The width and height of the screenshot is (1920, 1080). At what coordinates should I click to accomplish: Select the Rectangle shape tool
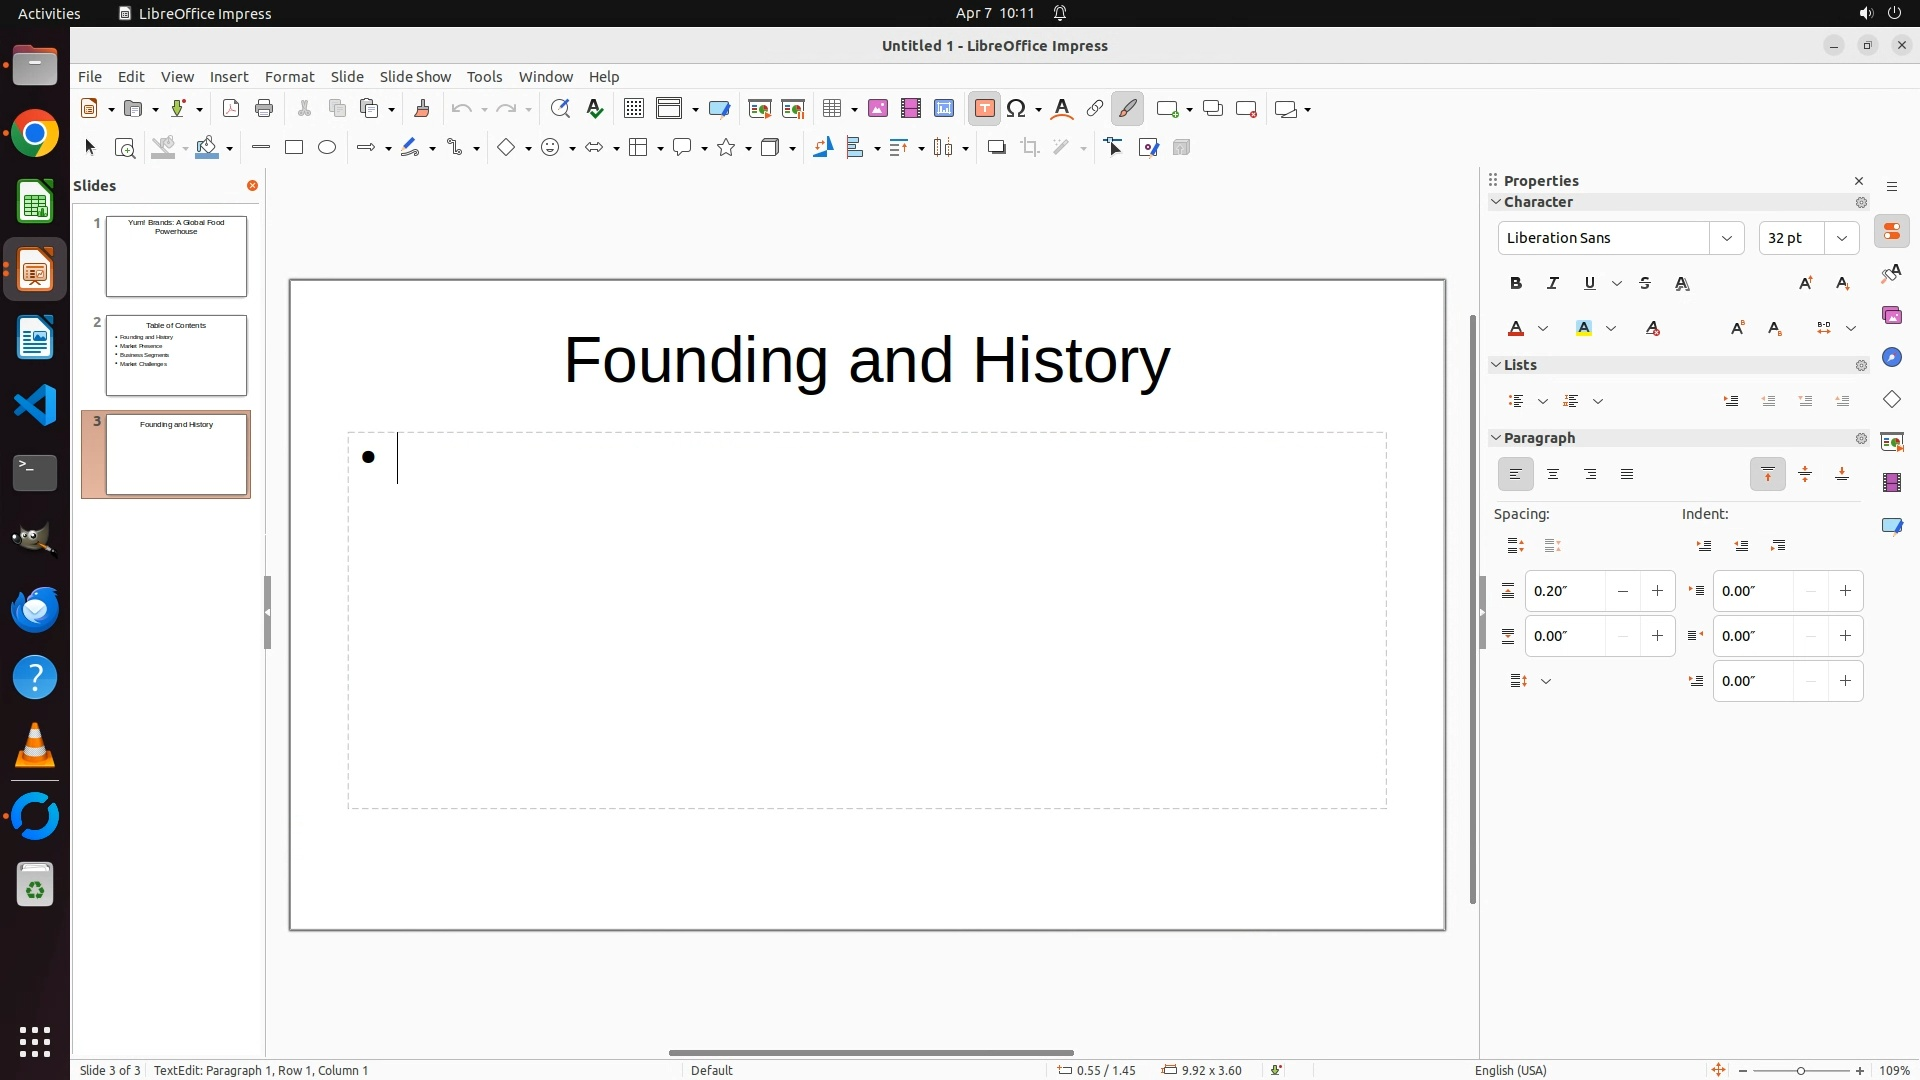click(x=294, y=148)
